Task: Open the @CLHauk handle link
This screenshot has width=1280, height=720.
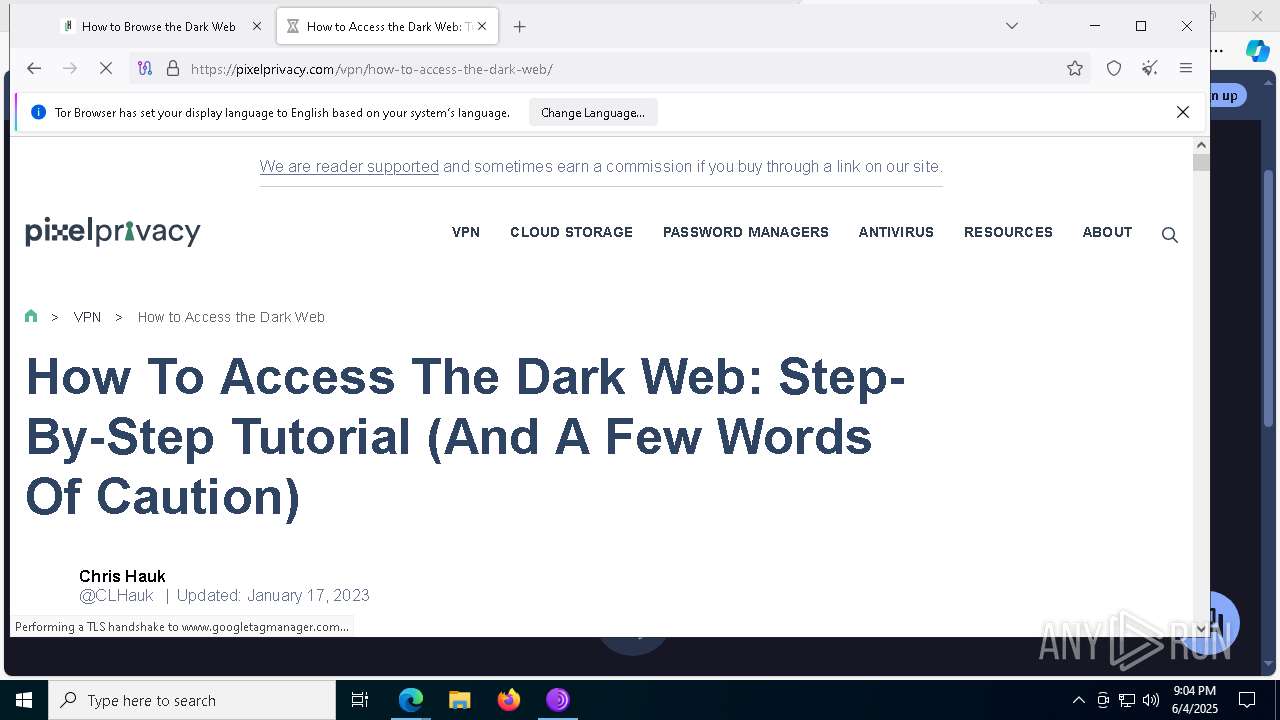Action: pos(116,595)
